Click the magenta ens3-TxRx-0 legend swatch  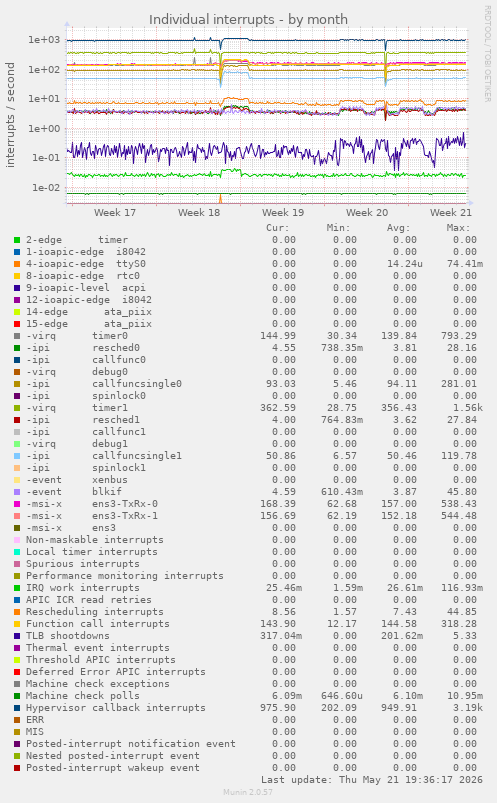coord(17,504)
